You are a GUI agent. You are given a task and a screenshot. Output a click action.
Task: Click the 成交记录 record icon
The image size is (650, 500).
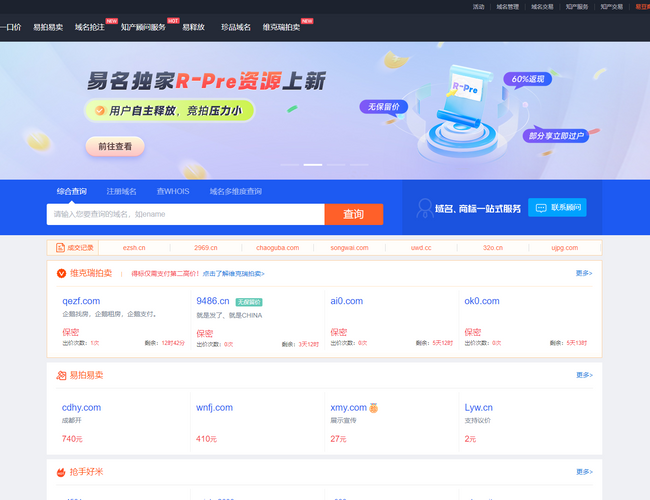[x=58, y=247]
